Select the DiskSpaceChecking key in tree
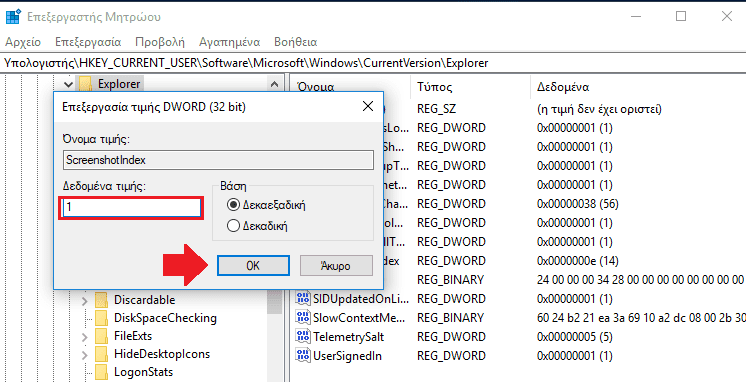 165,318
